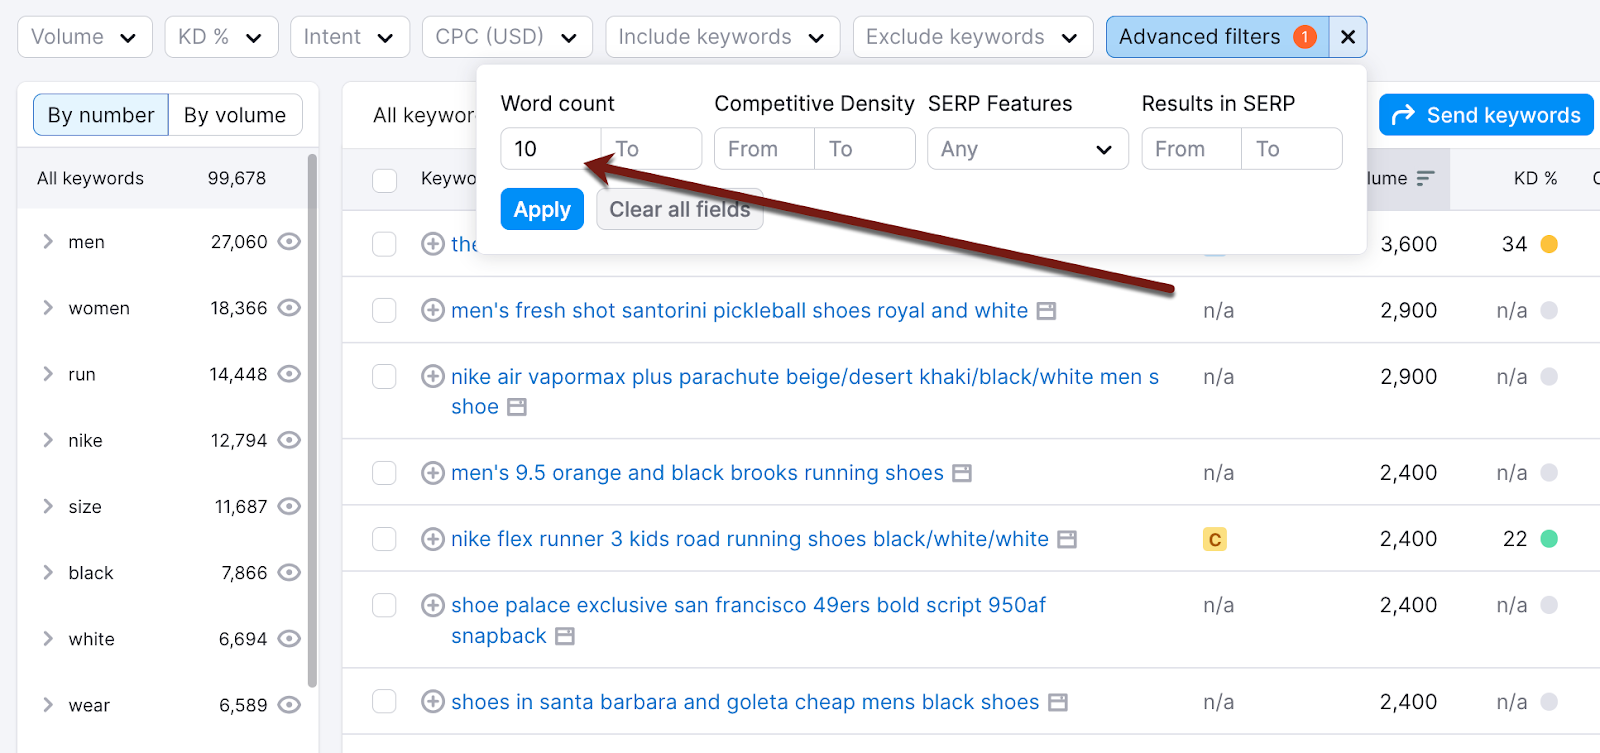Select the All keywords tab
The image size is (1600, 753).
(423, 115)
